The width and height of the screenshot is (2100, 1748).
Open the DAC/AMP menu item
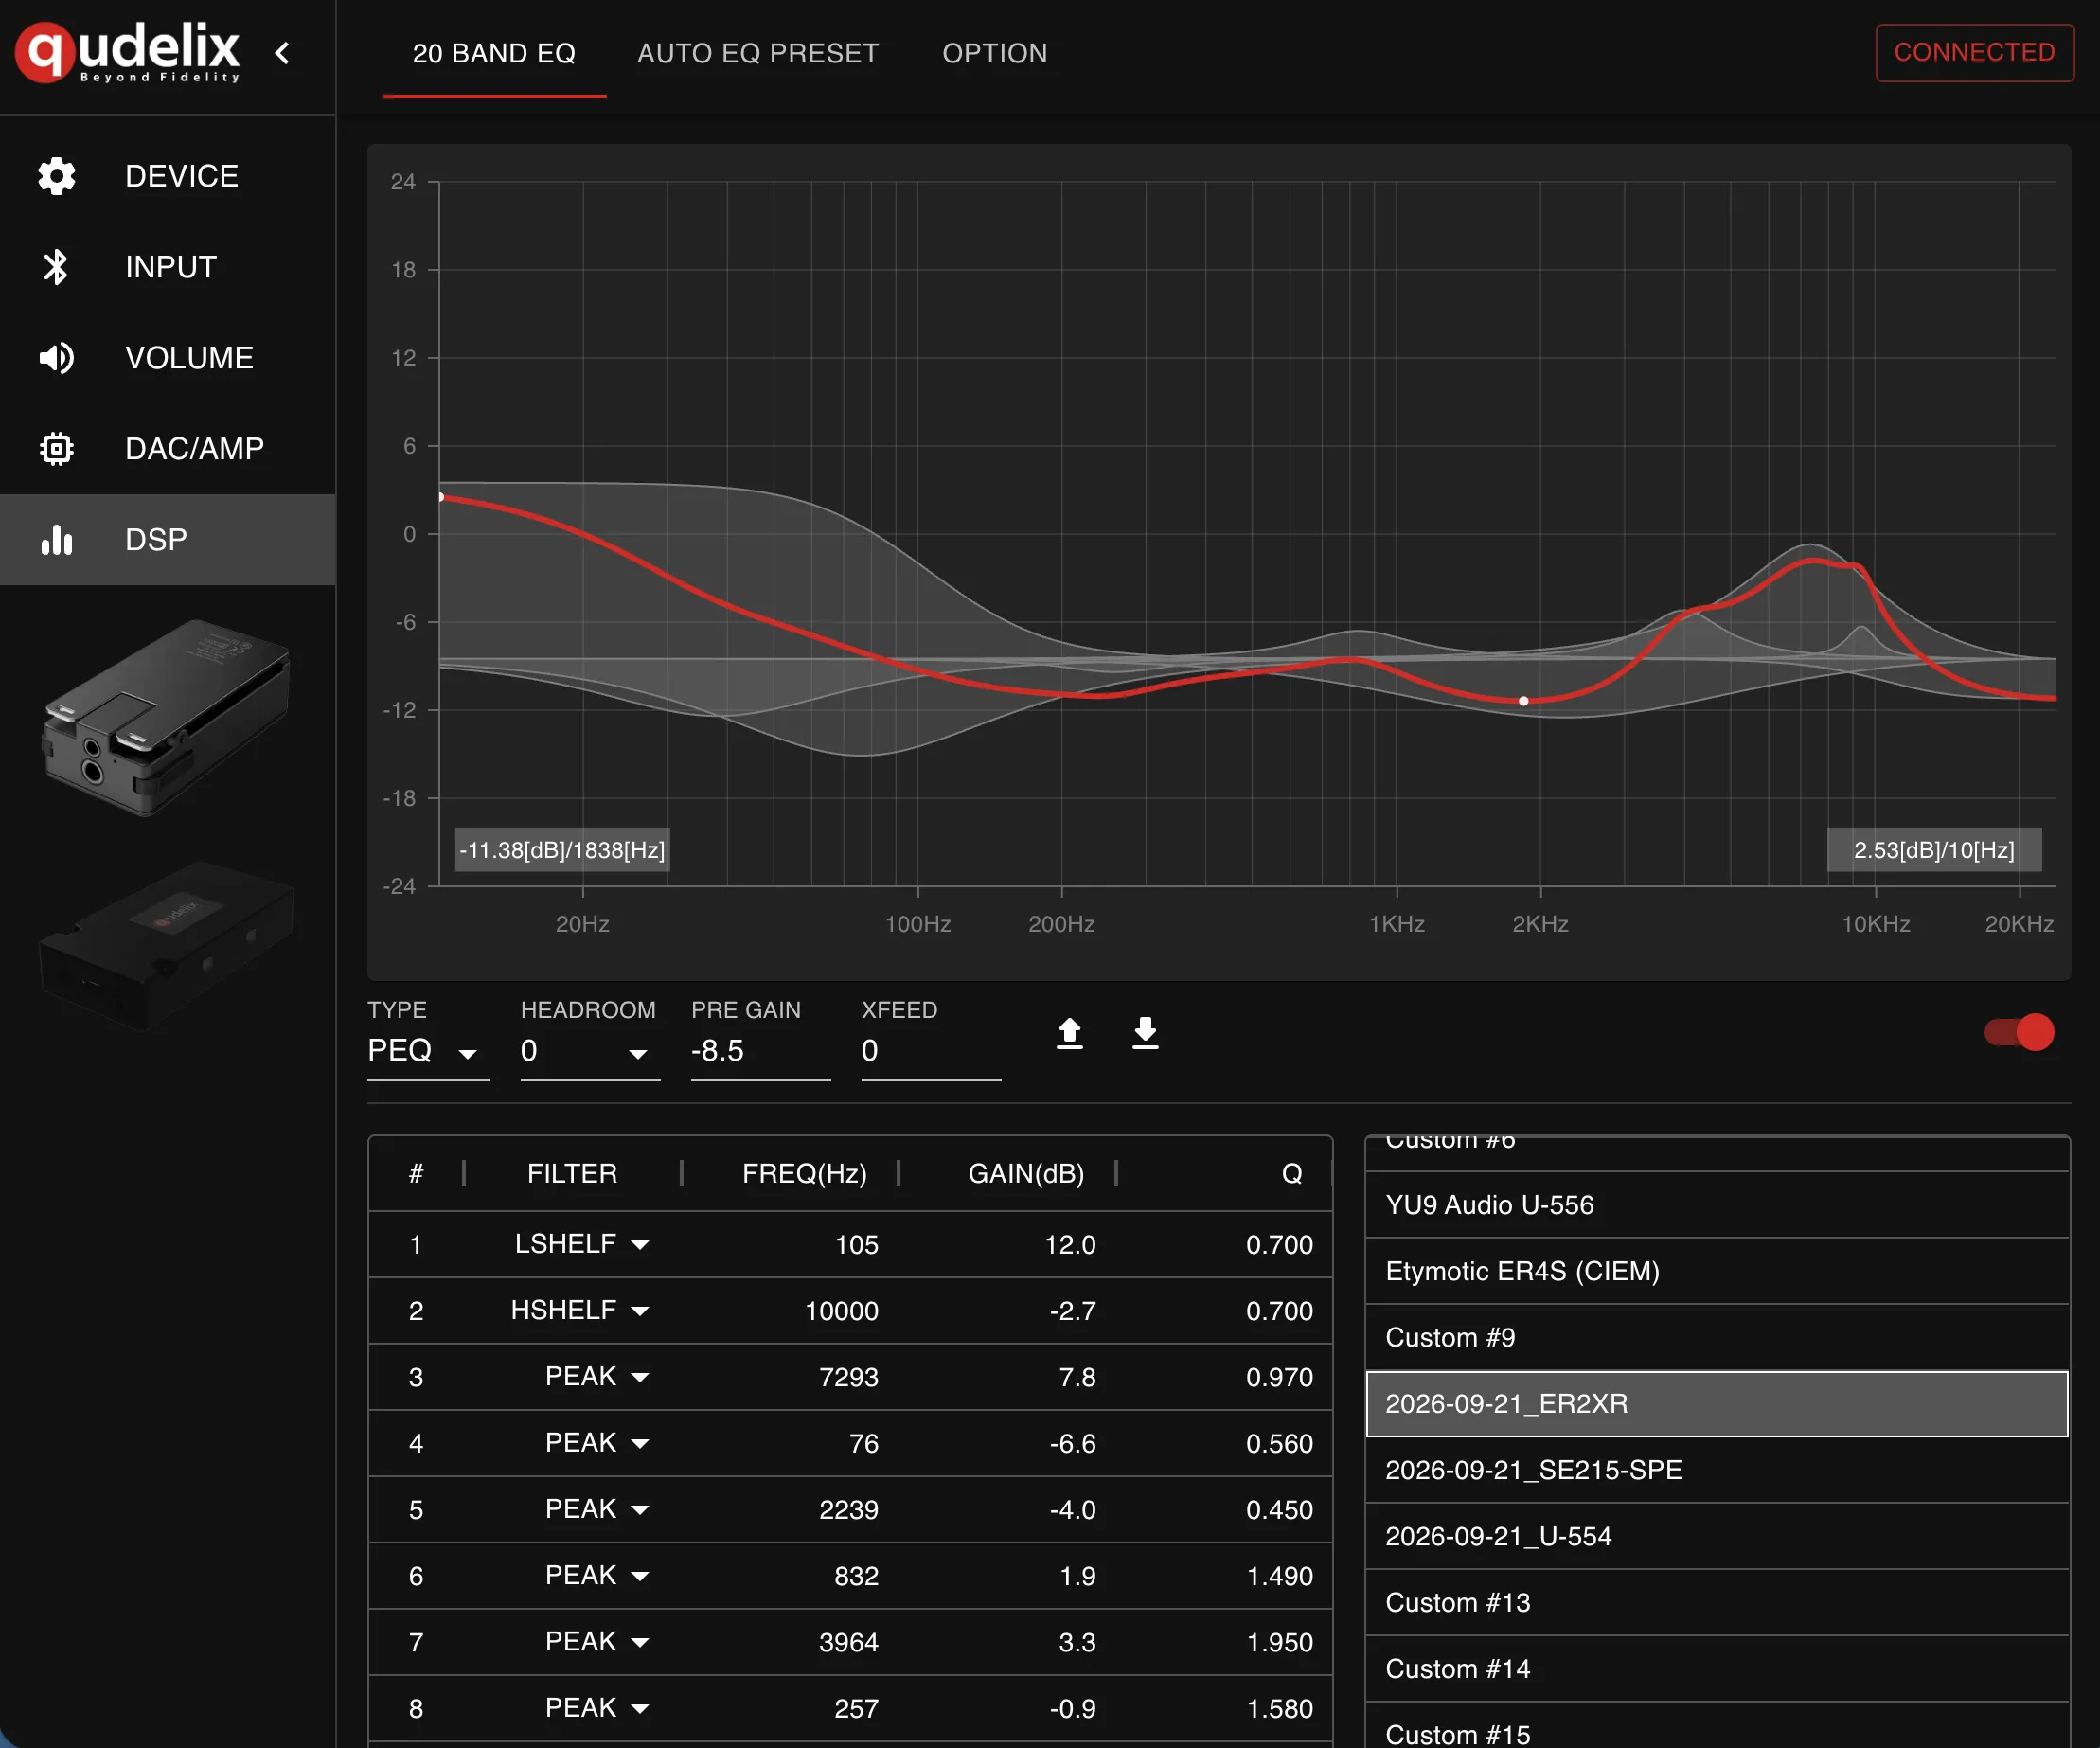(168, 449)
